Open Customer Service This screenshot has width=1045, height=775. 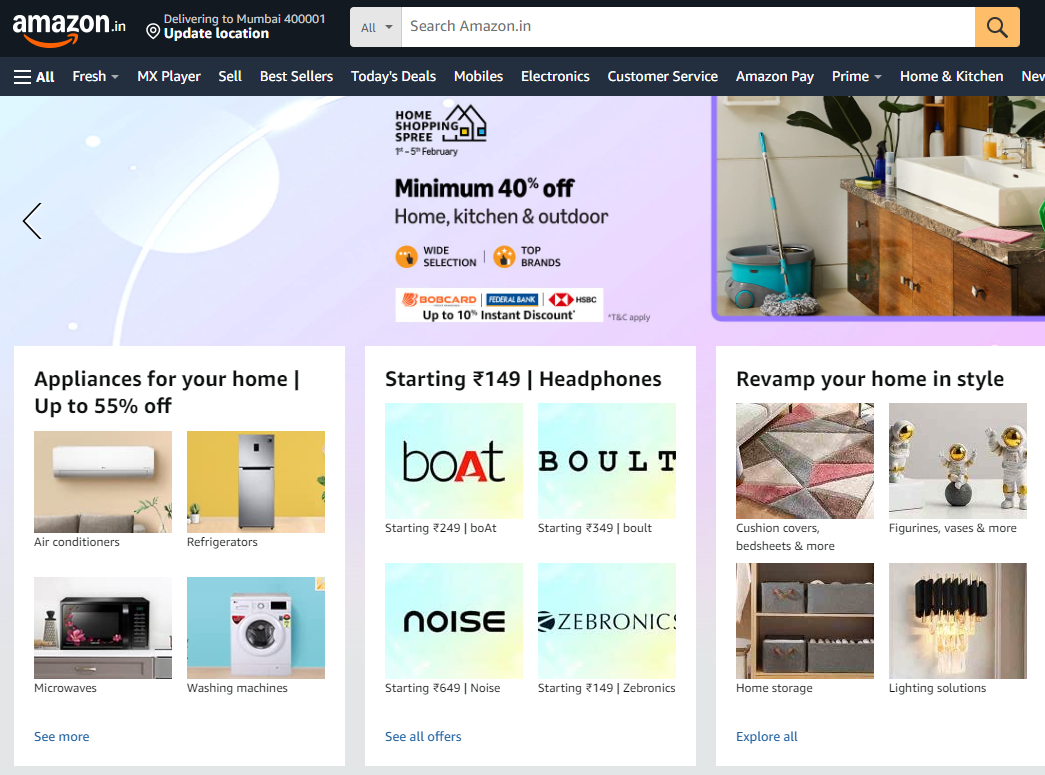[x=662, y=77]
